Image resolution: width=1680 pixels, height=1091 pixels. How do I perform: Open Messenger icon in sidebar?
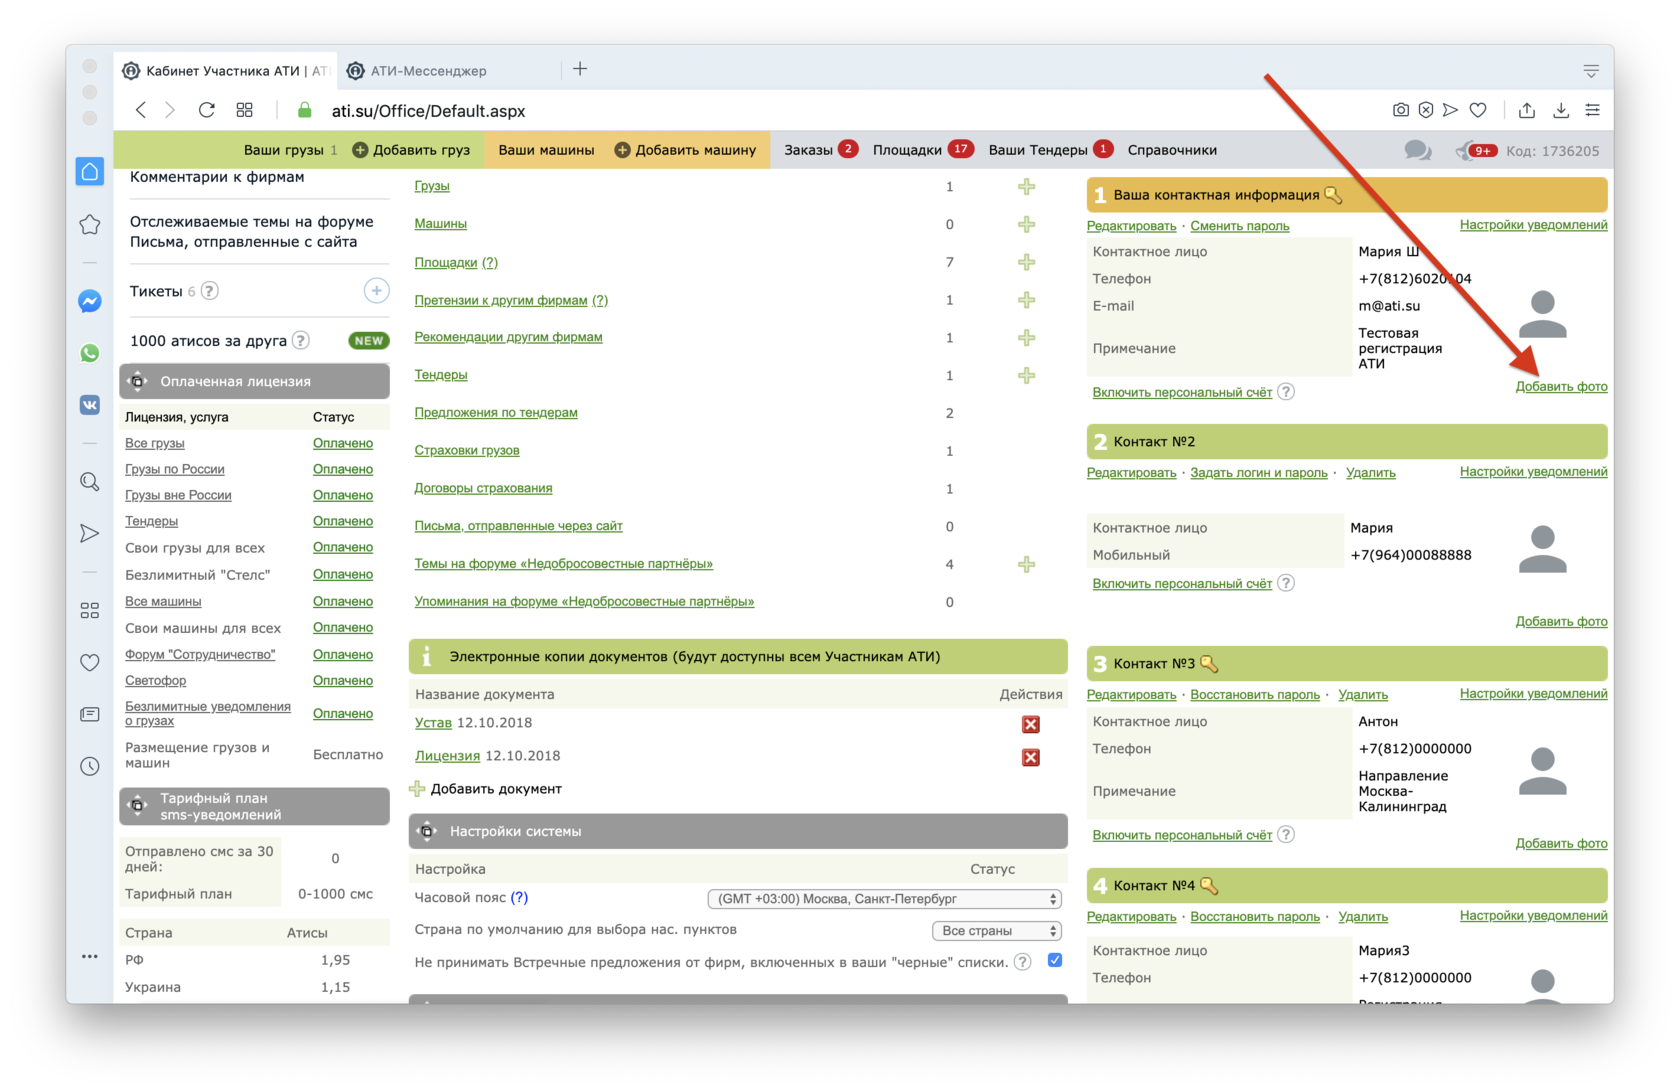click(x=90, y=301)
